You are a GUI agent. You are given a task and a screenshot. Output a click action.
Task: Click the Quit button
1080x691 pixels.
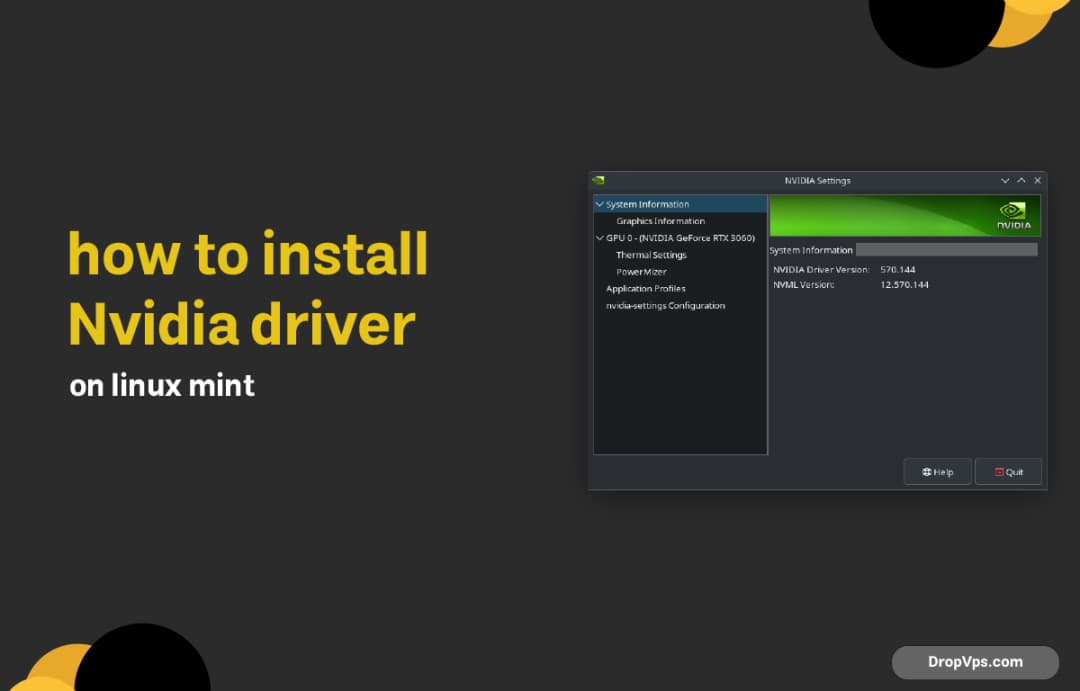1008,471
